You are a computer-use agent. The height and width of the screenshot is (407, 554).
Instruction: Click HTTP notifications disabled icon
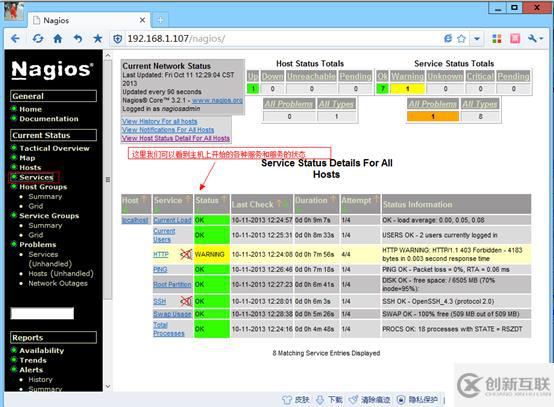pyautogui.click(x=186, y=254)
